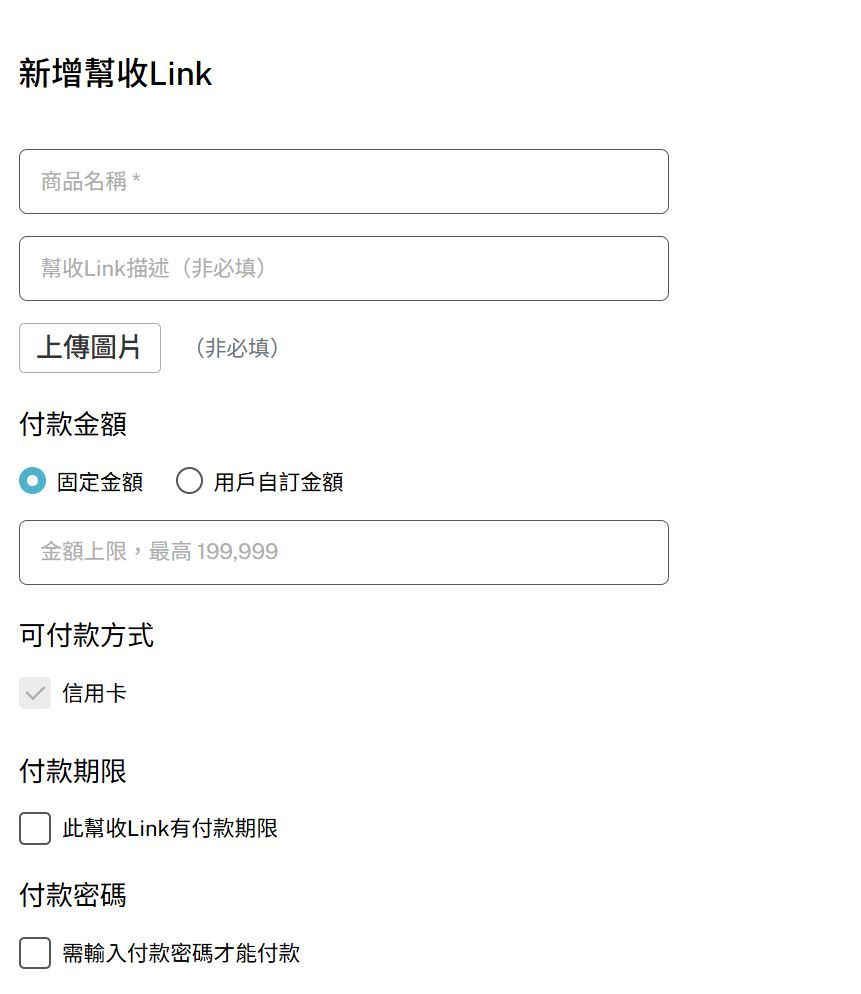861x994 pixels.
Task: Click the 金額上限 amount input field
Action: 344,552
